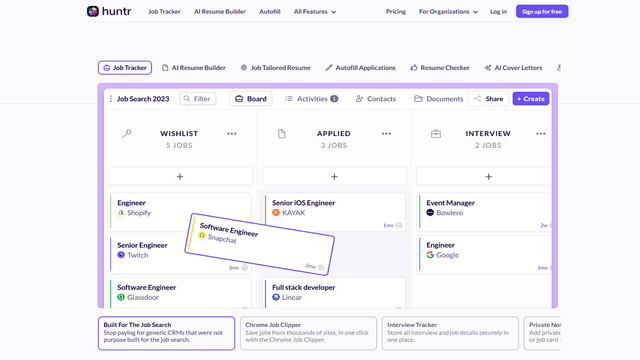
Task: Open the Interview column three-dot menu
Action: [x=541, y=133]
